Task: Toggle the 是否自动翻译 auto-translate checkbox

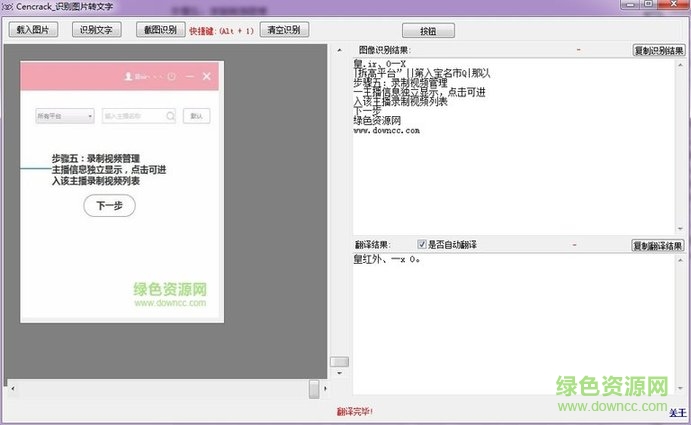Action: point(422,245)
